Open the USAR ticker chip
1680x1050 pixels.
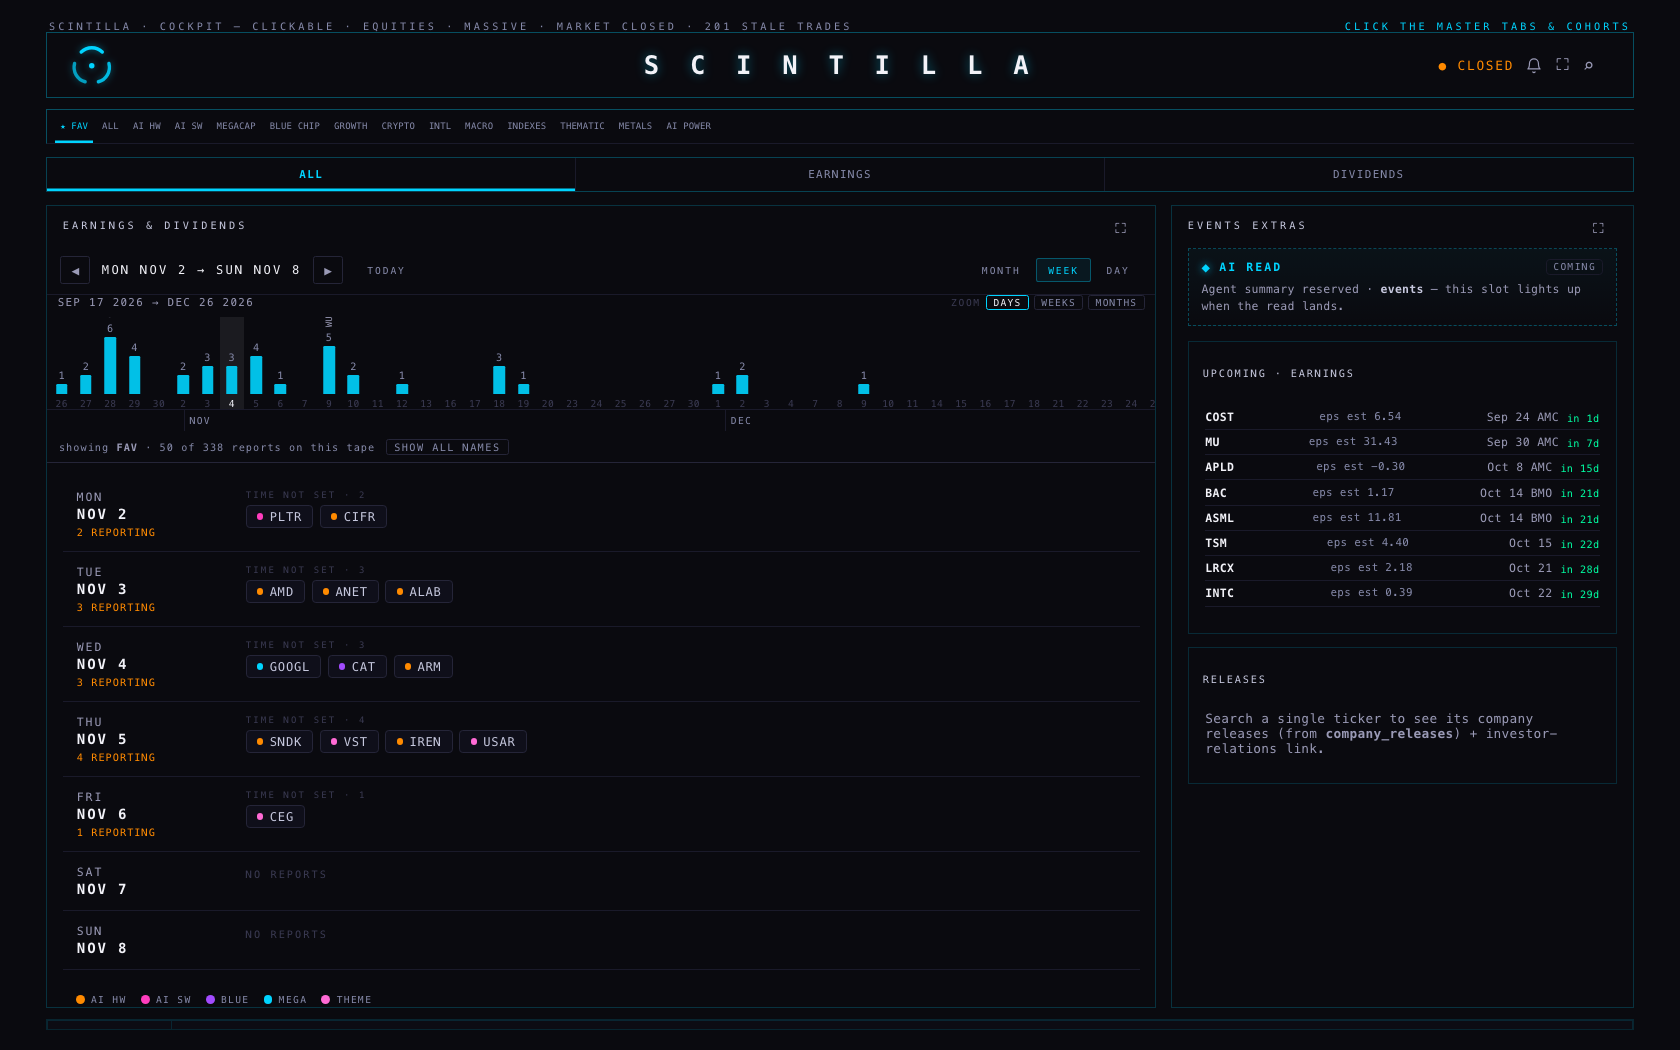pyautogui.click(x=493, y=742)
